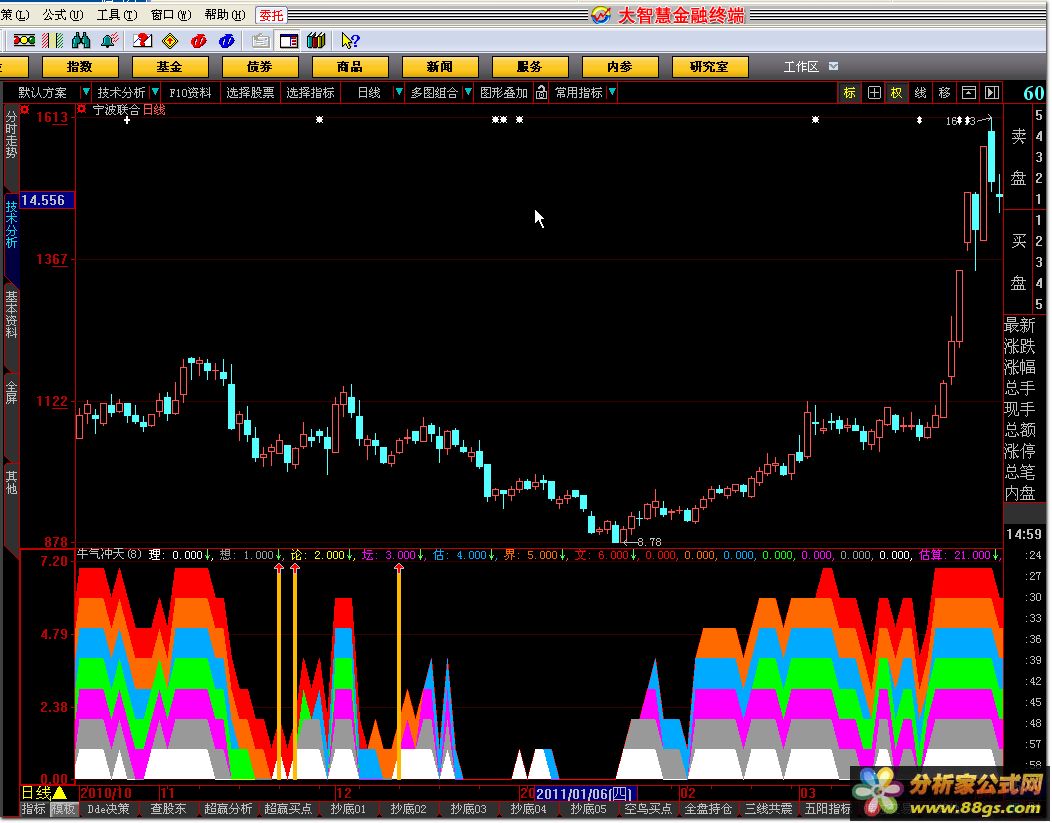
Task: Click the 新闻 yellow button
Action: [439, 66]
